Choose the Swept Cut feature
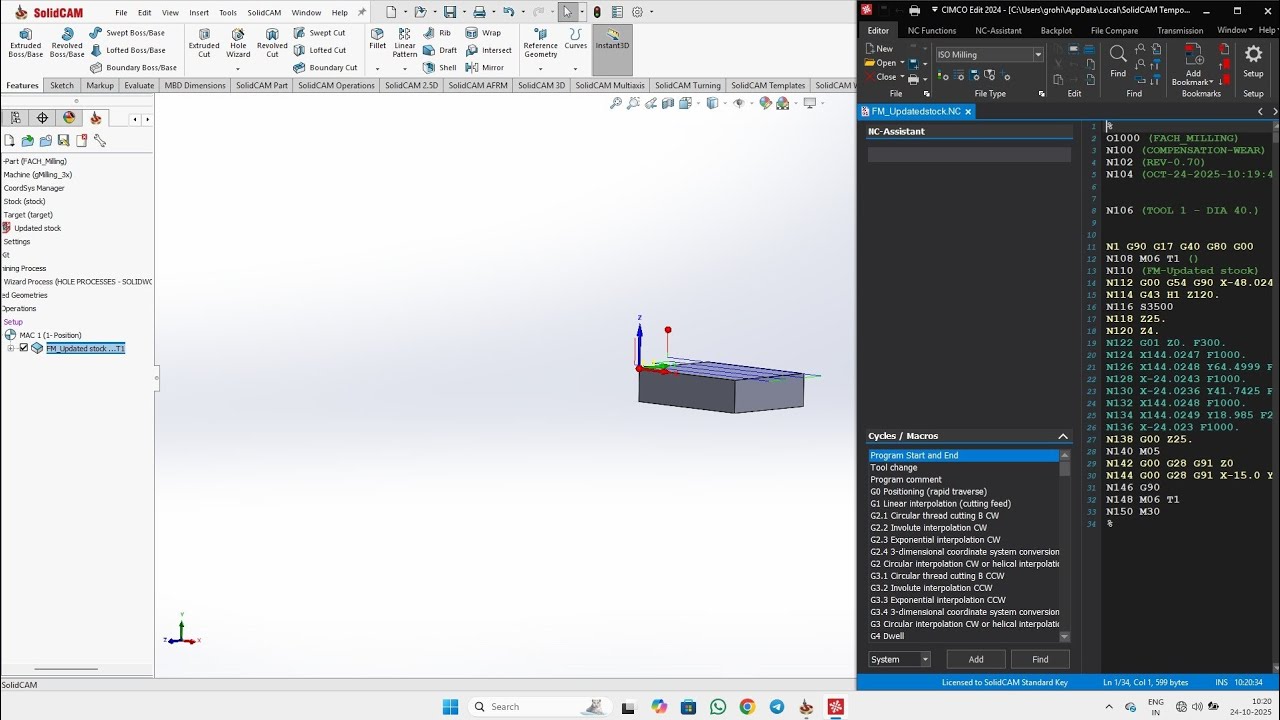1280x720 pixels. (x=319, y=33)
